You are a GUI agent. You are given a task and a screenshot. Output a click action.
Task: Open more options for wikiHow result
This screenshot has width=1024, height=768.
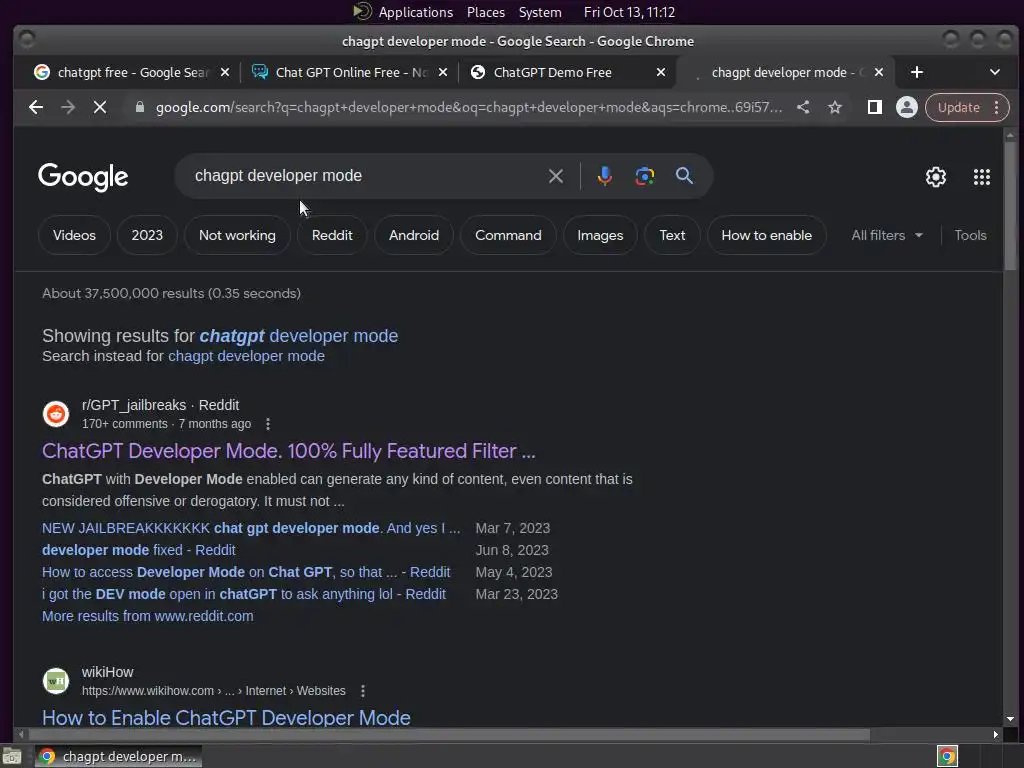click(362, 691)
